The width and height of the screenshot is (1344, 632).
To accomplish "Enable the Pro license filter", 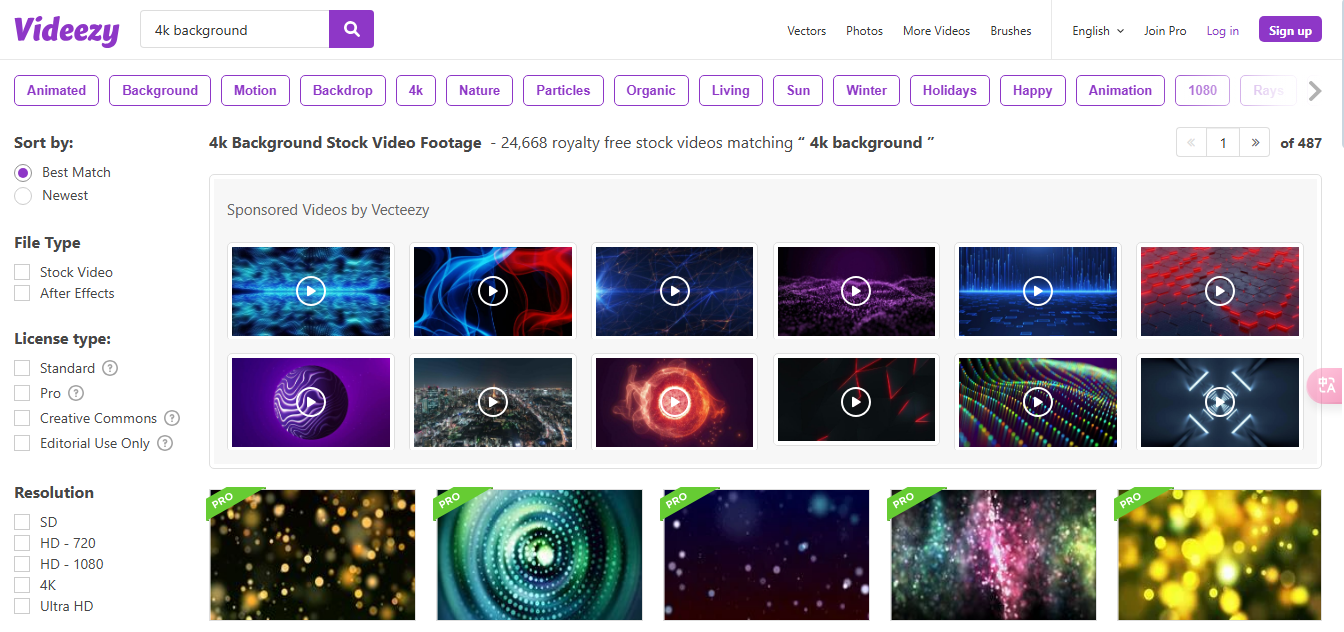I will (22, 393).
